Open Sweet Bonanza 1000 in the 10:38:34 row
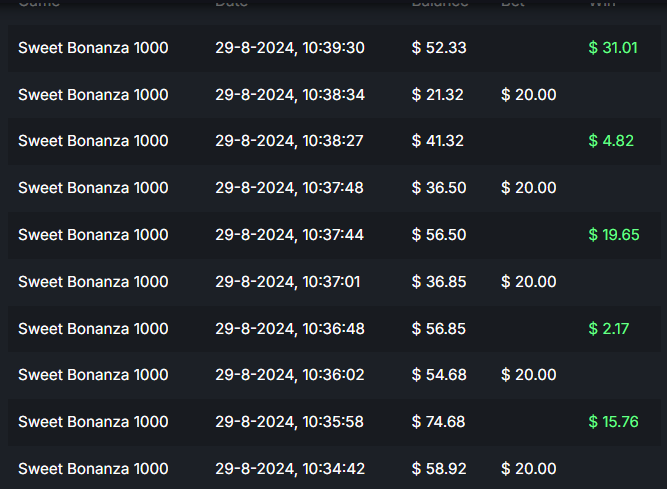 point(93,95)
